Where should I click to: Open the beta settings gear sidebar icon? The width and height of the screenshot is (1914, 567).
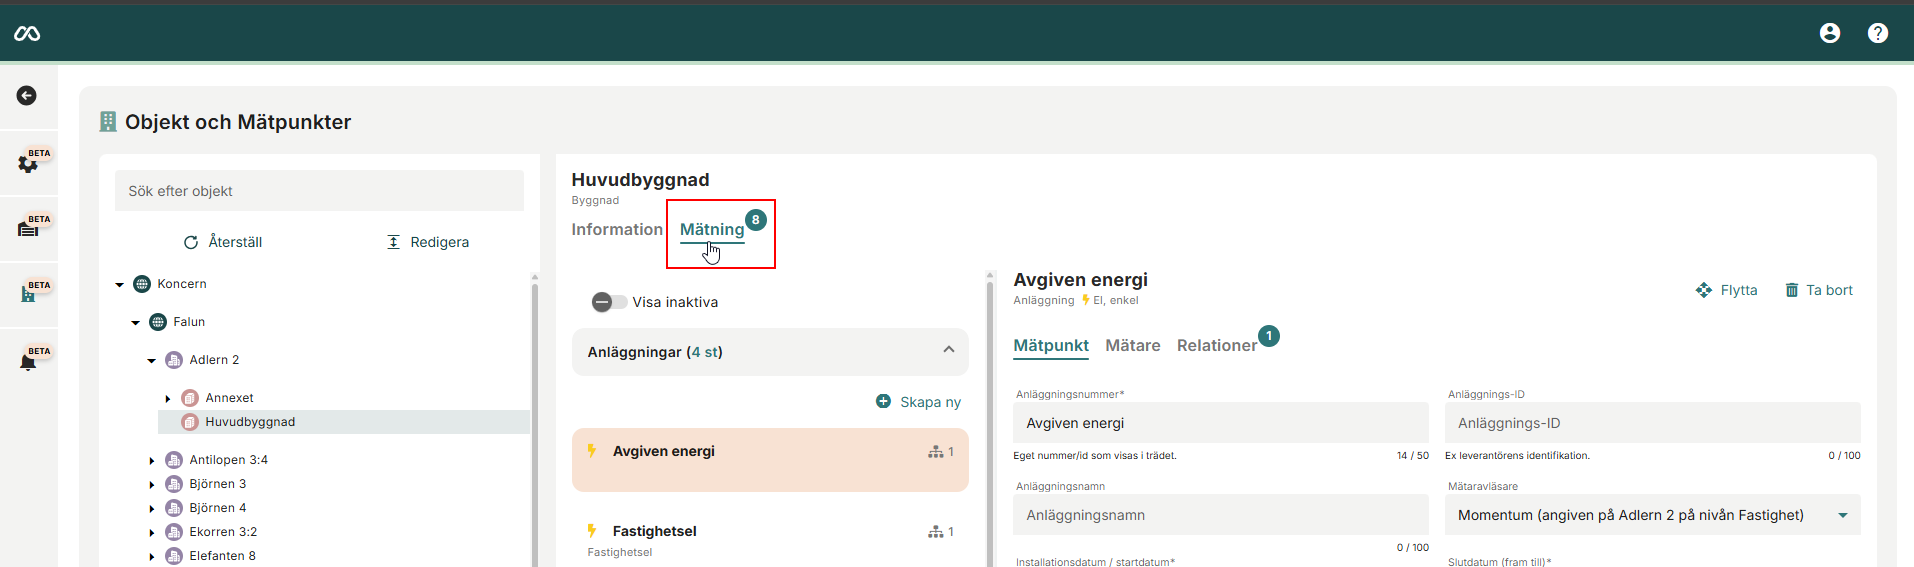point(28,163)
